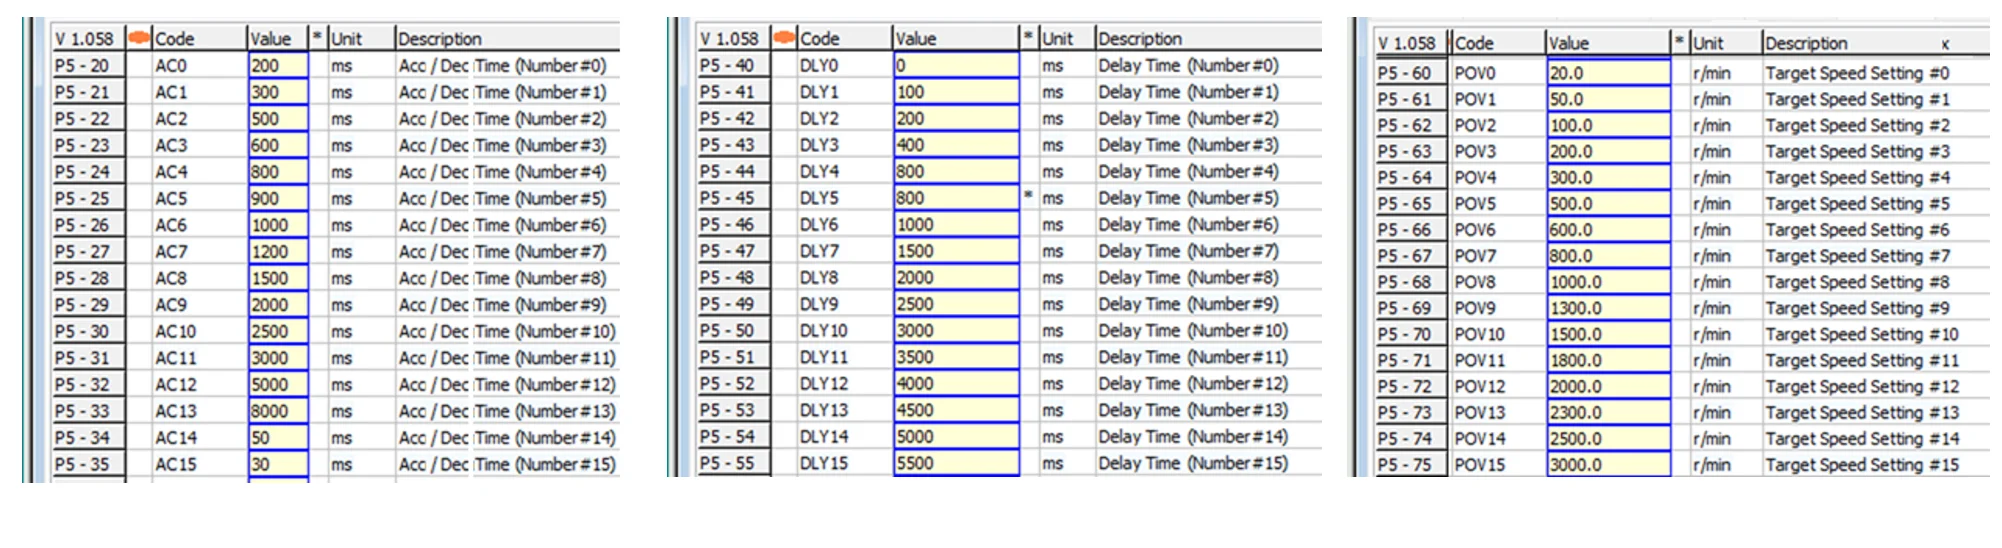Image resolution: width=2002 pixels, height=548 pixels.
Task: Edit the POV15 value field showing 3000.0
Action: [1607, 465]
